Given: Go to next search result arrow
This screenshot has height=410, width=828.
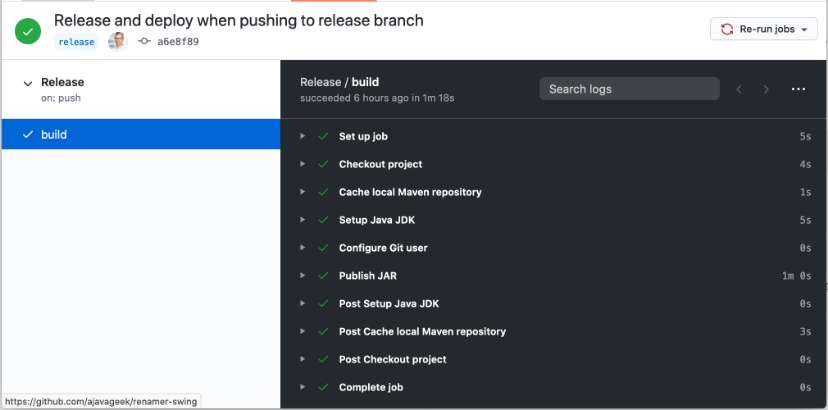Looking at the screenshot, I should (x=766, y=89).
